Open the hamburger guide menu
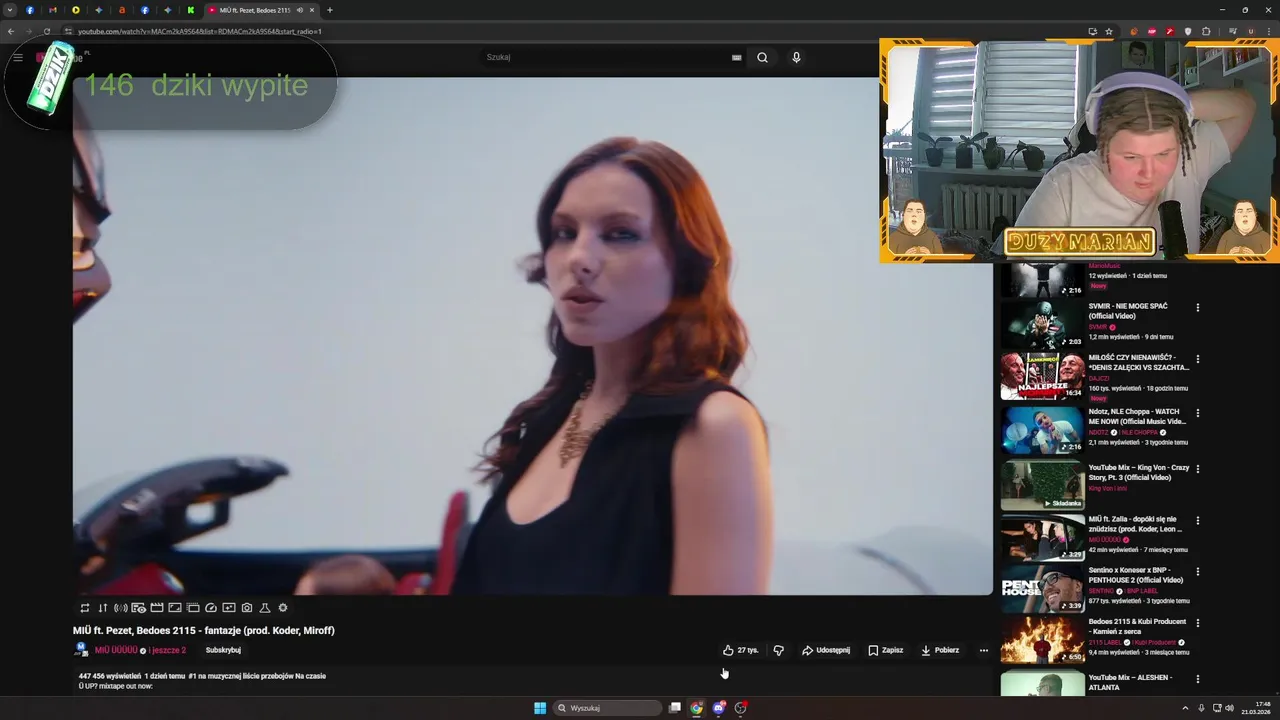This screenshot has width=1280, height=720. (18, 57)
